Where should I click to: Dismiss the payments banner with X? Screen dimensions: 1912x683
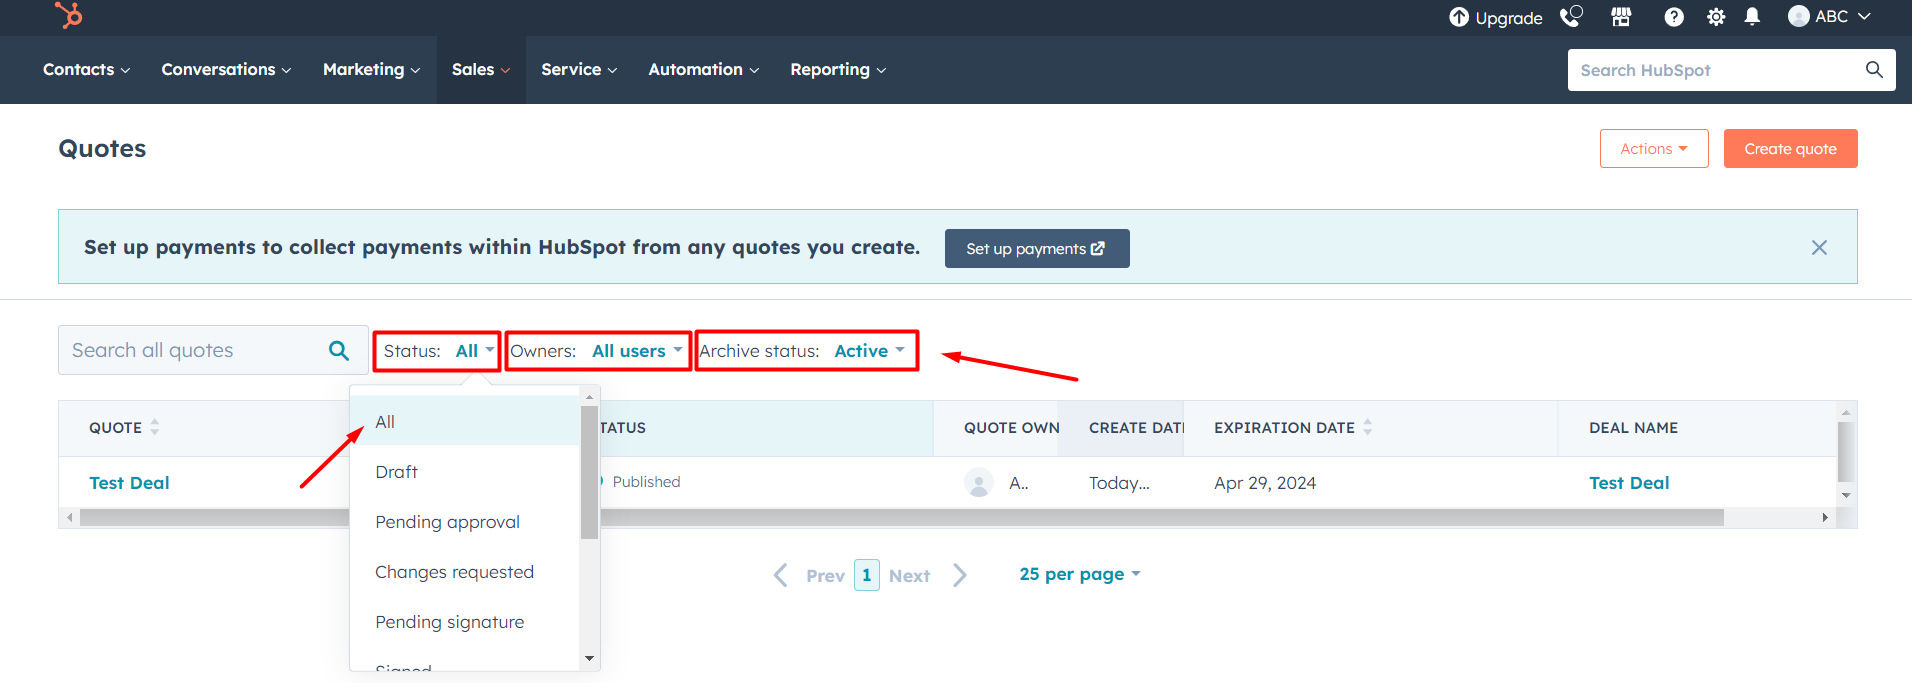[x=1819, y=247]
